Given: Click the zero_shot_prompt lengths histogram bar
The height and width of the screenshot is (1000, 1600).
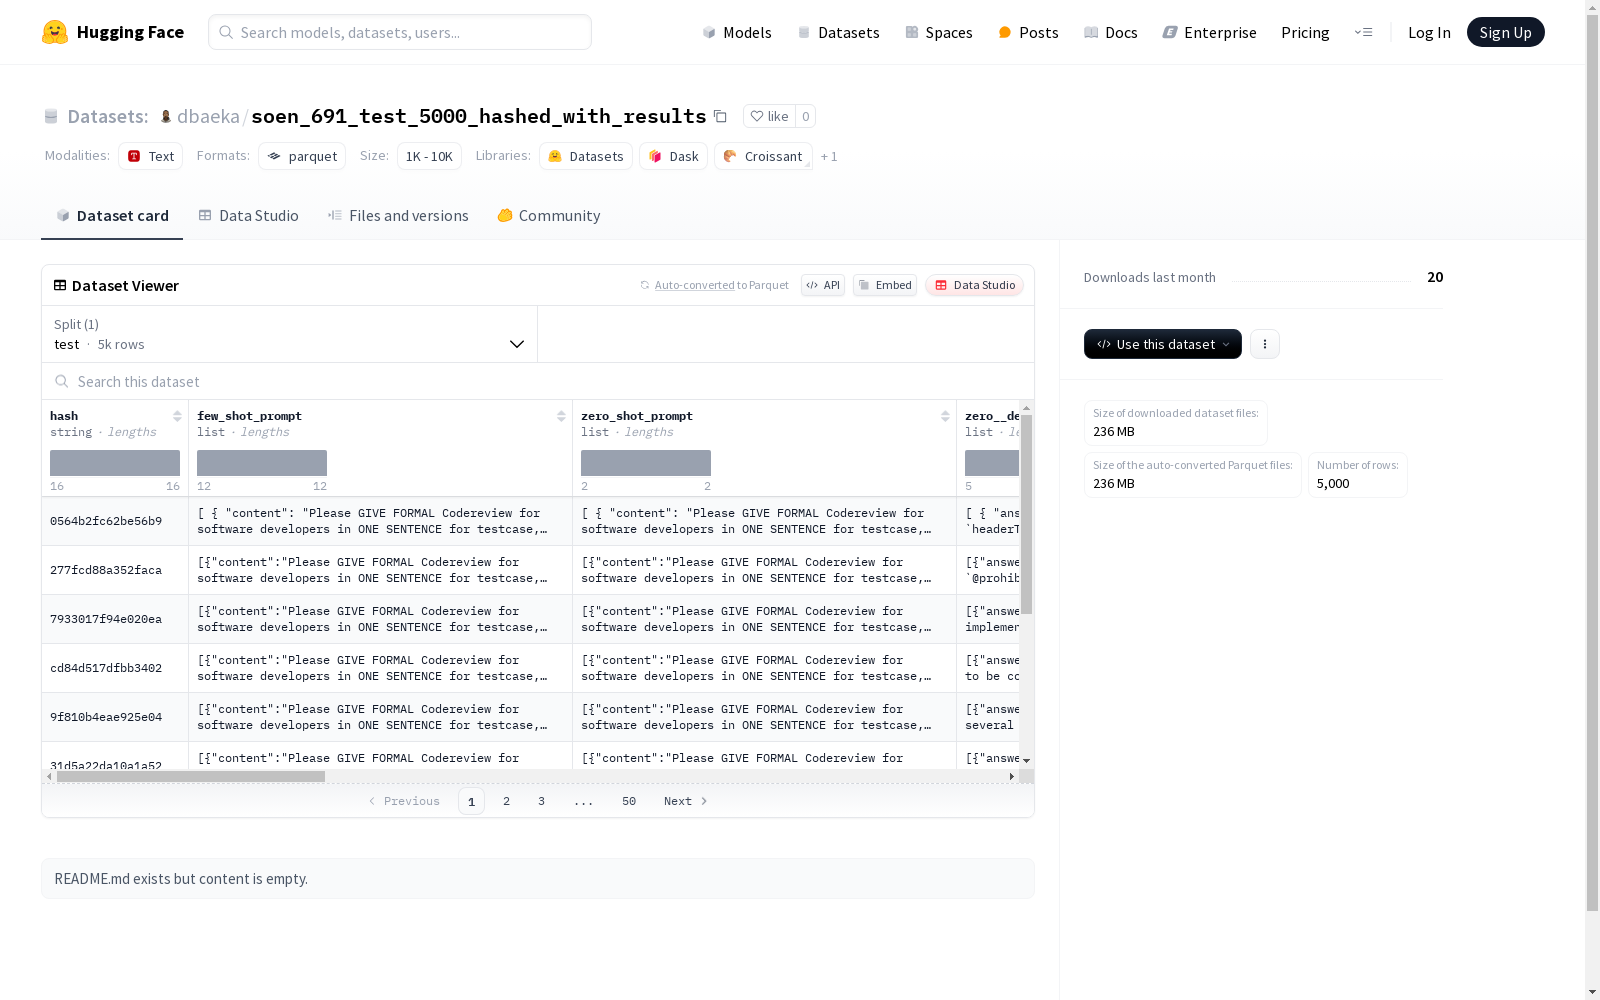Looking at the screenshot, I should coord(646,463).
